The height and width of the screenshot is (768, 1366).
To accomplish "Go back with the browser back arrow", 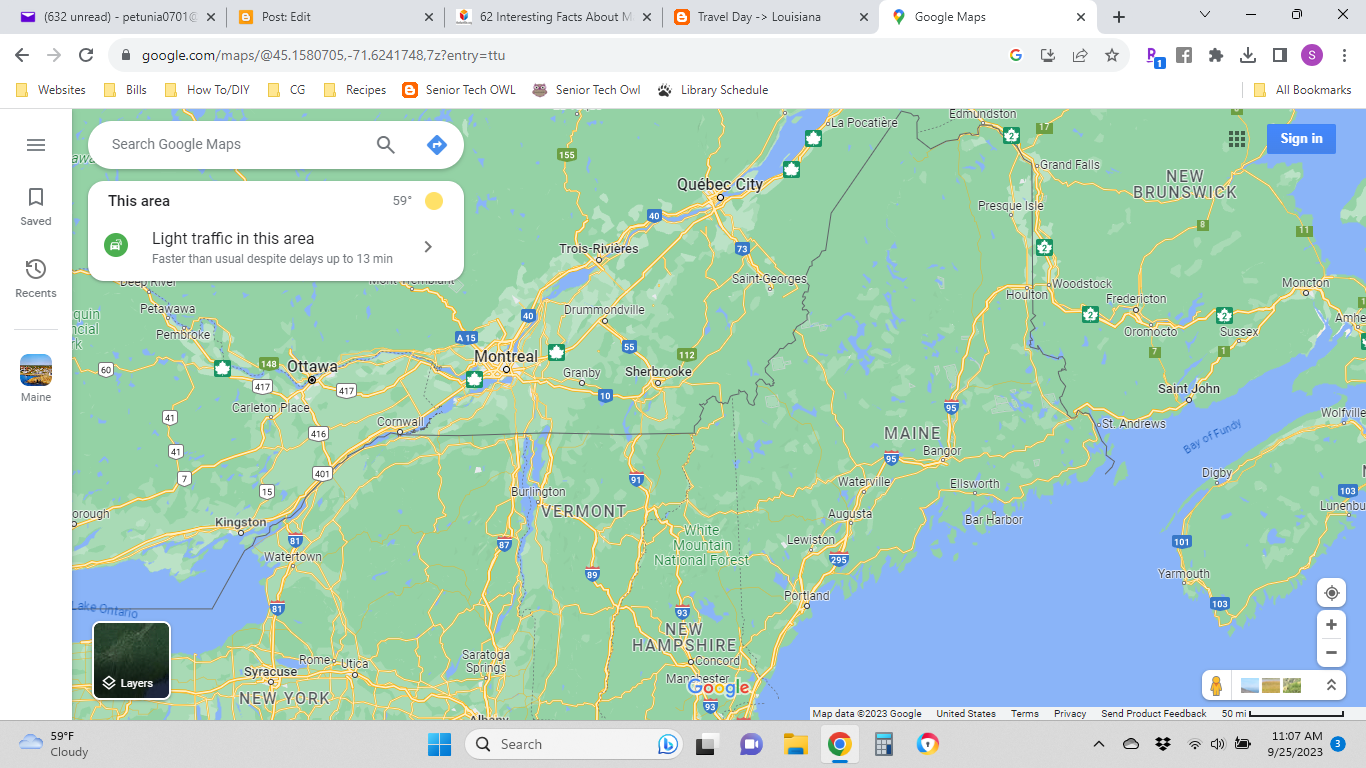I will 22,55.
